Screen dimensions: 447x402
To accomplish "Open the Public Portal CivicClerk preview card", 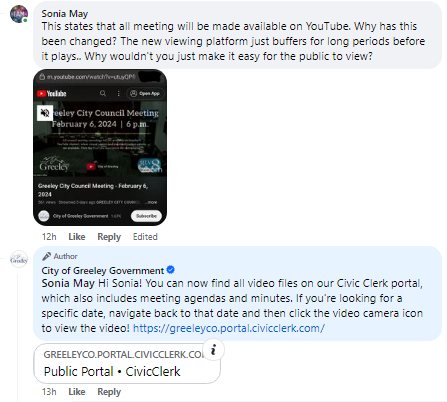I will 127,364.
